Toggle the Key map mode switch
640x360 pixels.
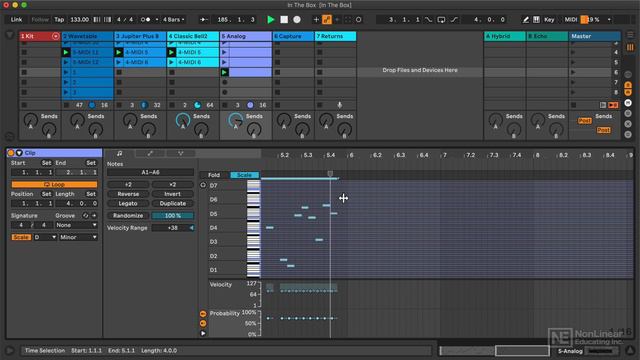(549, 19)
